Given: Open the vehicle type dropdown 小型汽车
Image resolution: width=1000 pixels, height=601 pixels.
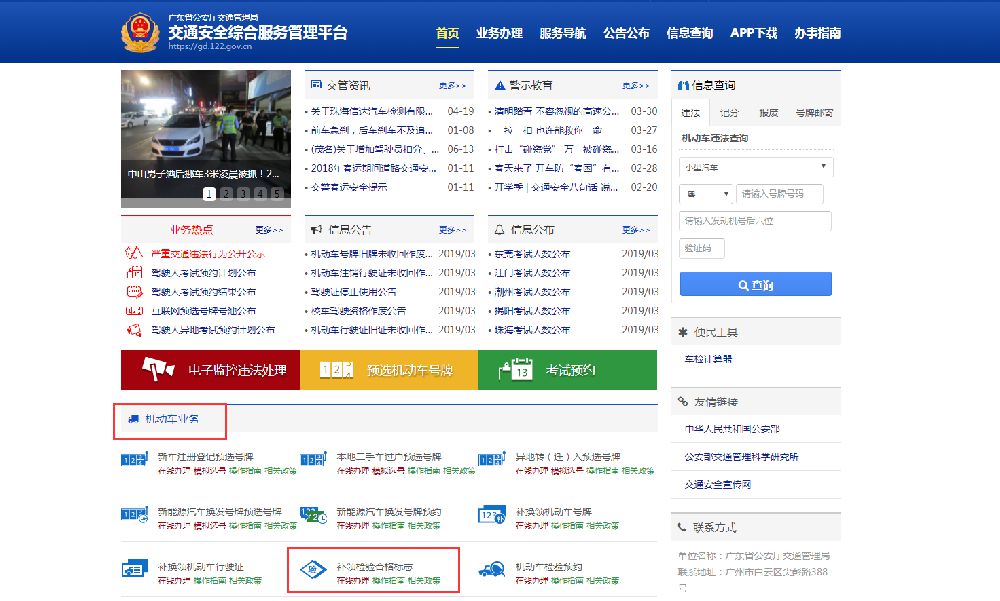Looking at the screenshot, I should click(x=756, y=167).
